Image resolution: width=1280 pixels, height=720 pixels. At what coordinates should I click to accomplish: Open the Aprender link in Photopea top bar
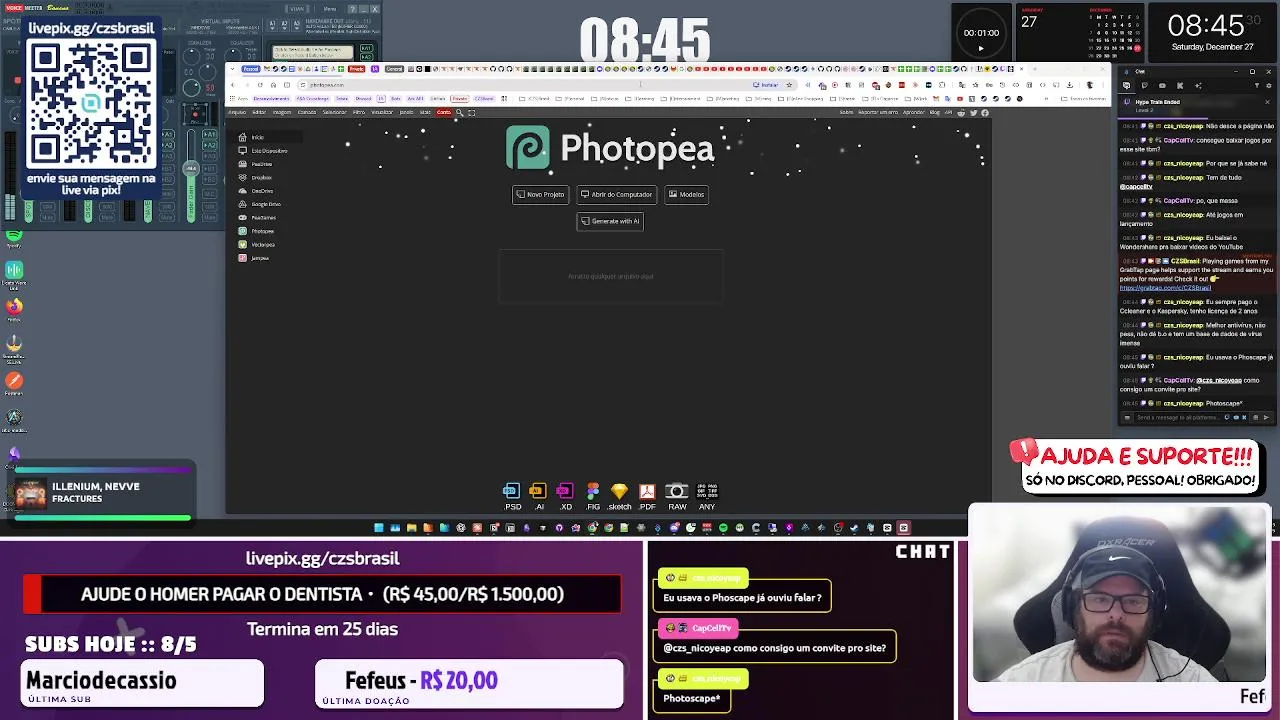tap(913, 112)
